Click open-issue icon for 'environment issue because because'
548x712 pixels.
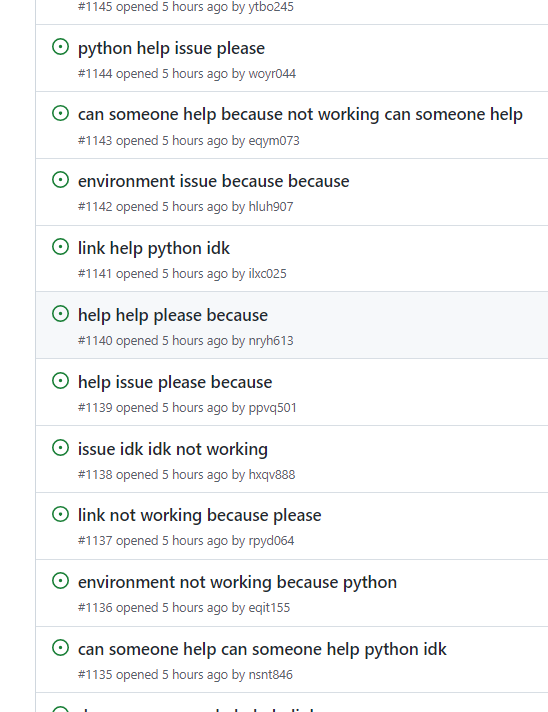tap(60, 180)
